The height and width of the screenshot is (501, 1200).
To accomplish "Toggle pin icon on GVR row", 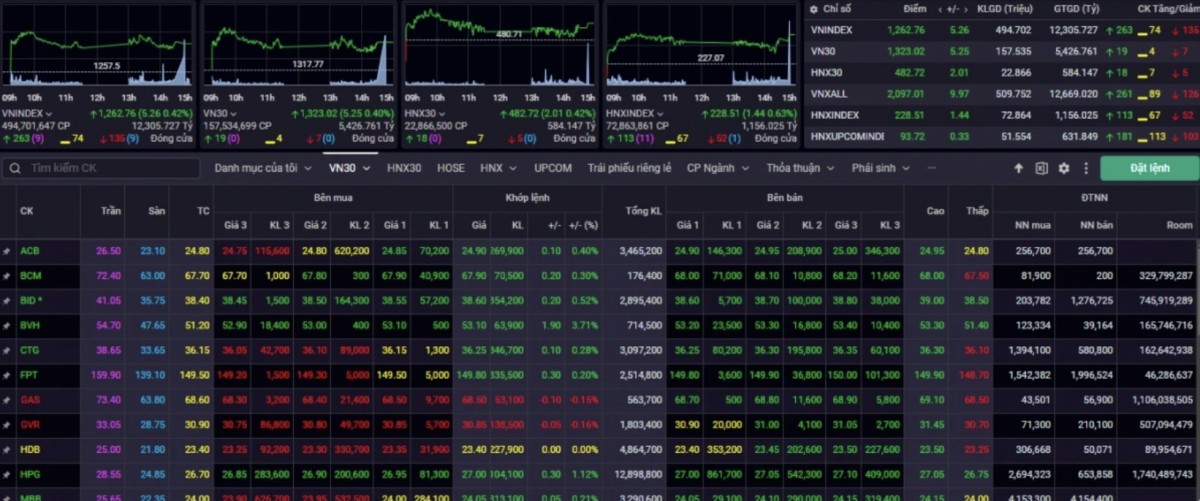I will coord(7,425).
